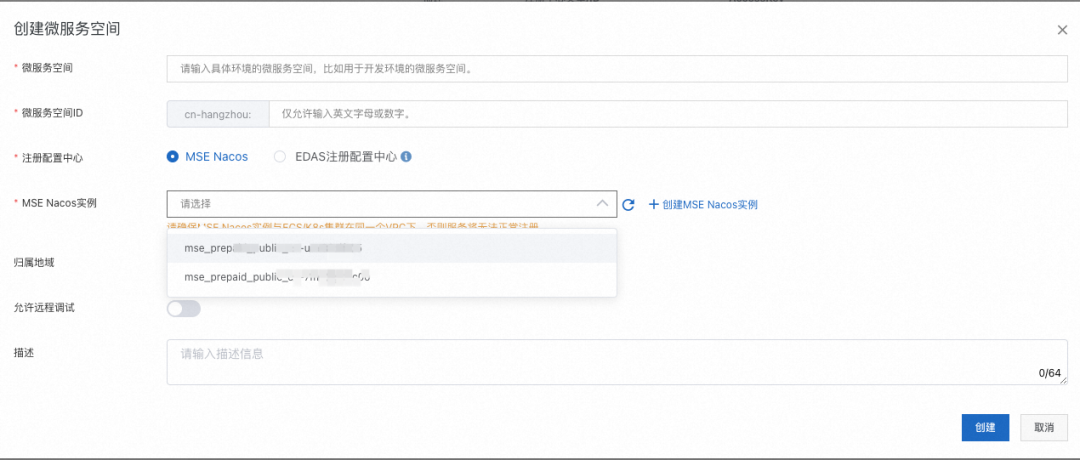Select the MSE Nacos radio button
The width and height of the screenshot is (1080, 460).
172,156
